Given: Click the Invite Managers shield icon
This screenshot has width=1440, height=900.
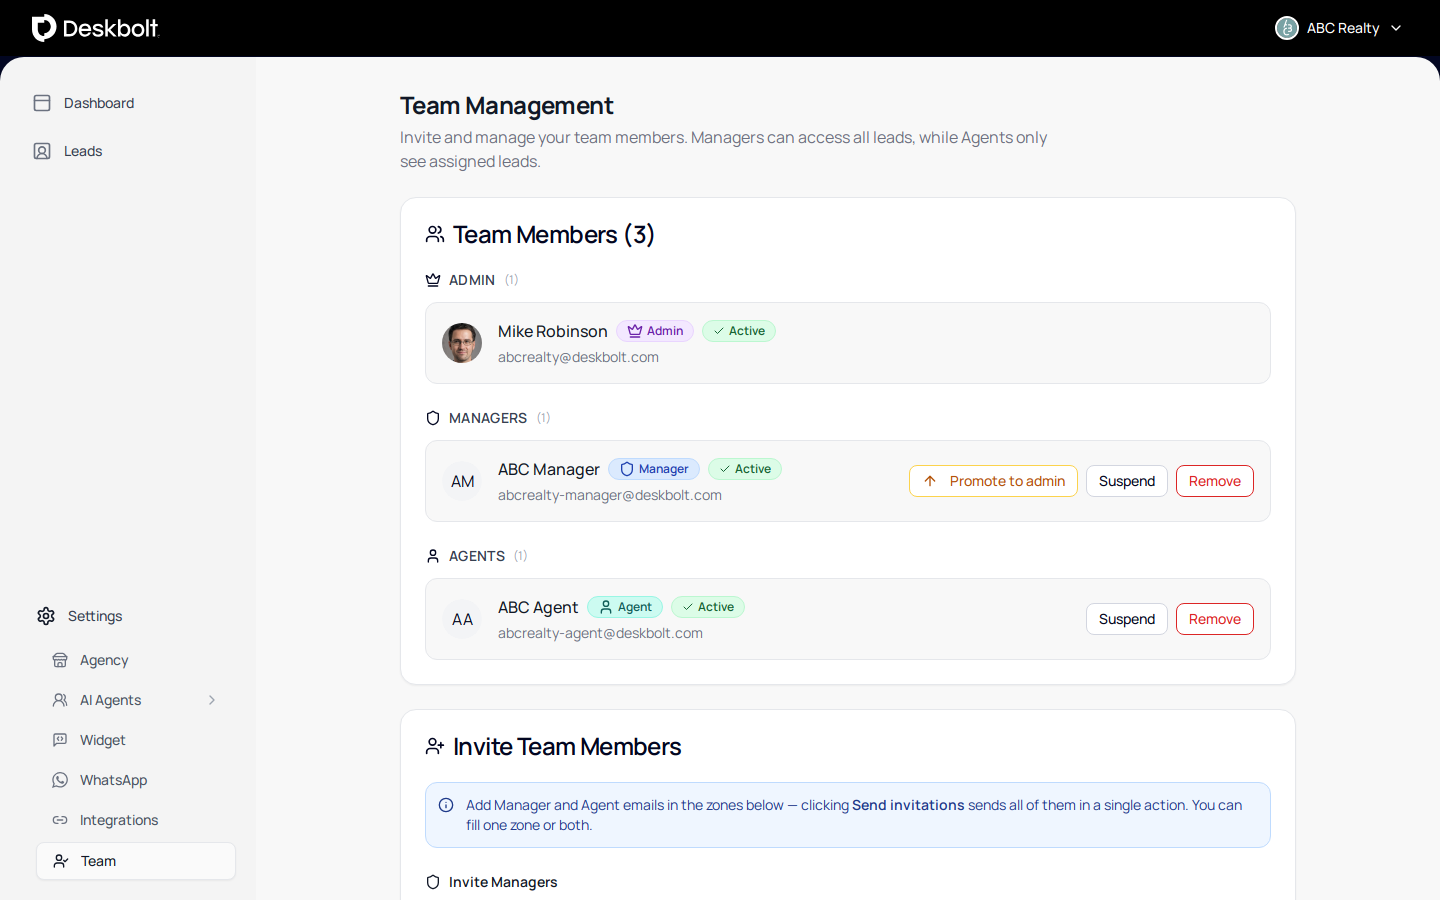Looking at the screenshot, I should pyautogui.click(x=433, y=882).
